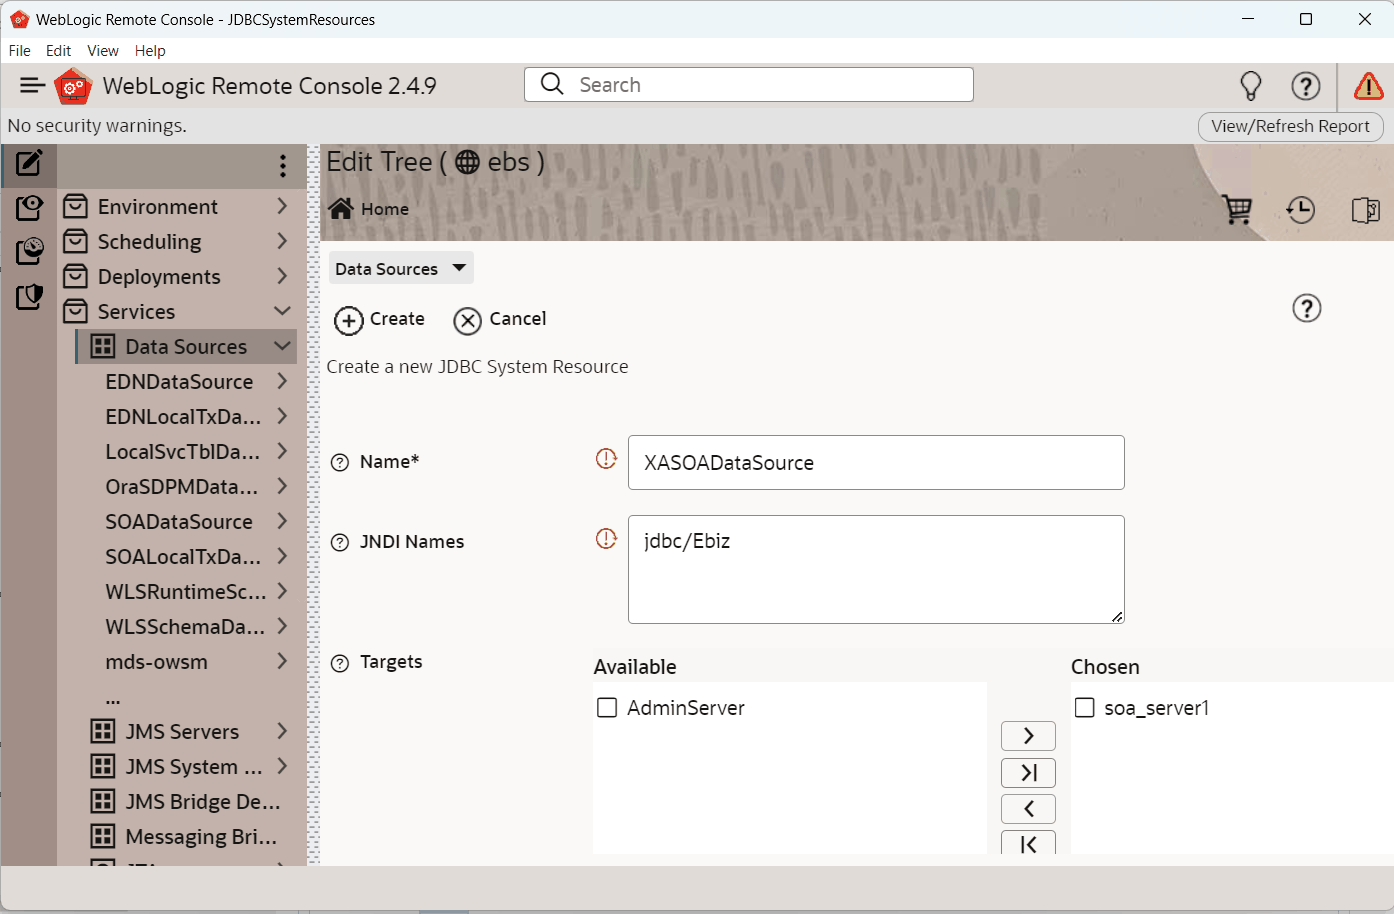1394x914 pixels.
Task: Select WLSRuntimeSc... tree item
Action: coord(186,592)
